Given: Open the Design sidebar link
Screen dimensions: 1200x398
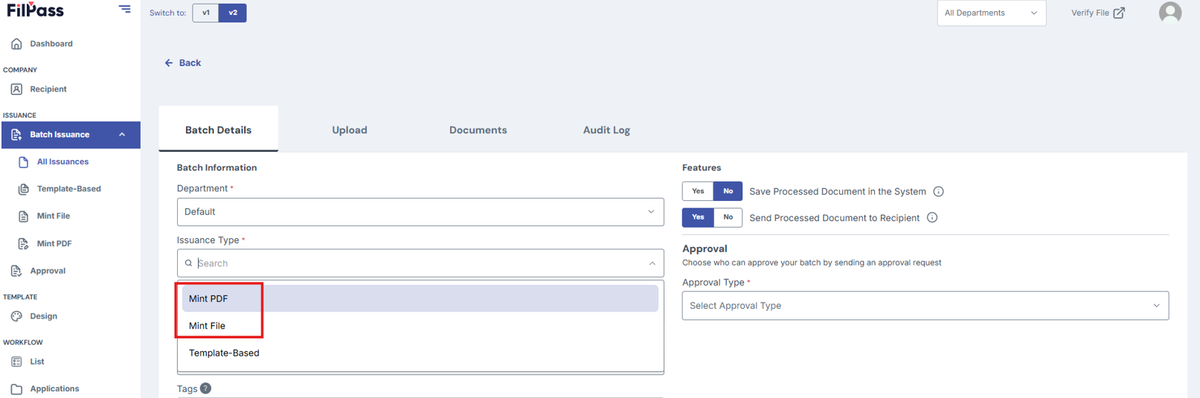Looking at the screenshot, I should [x=44, y=316].
